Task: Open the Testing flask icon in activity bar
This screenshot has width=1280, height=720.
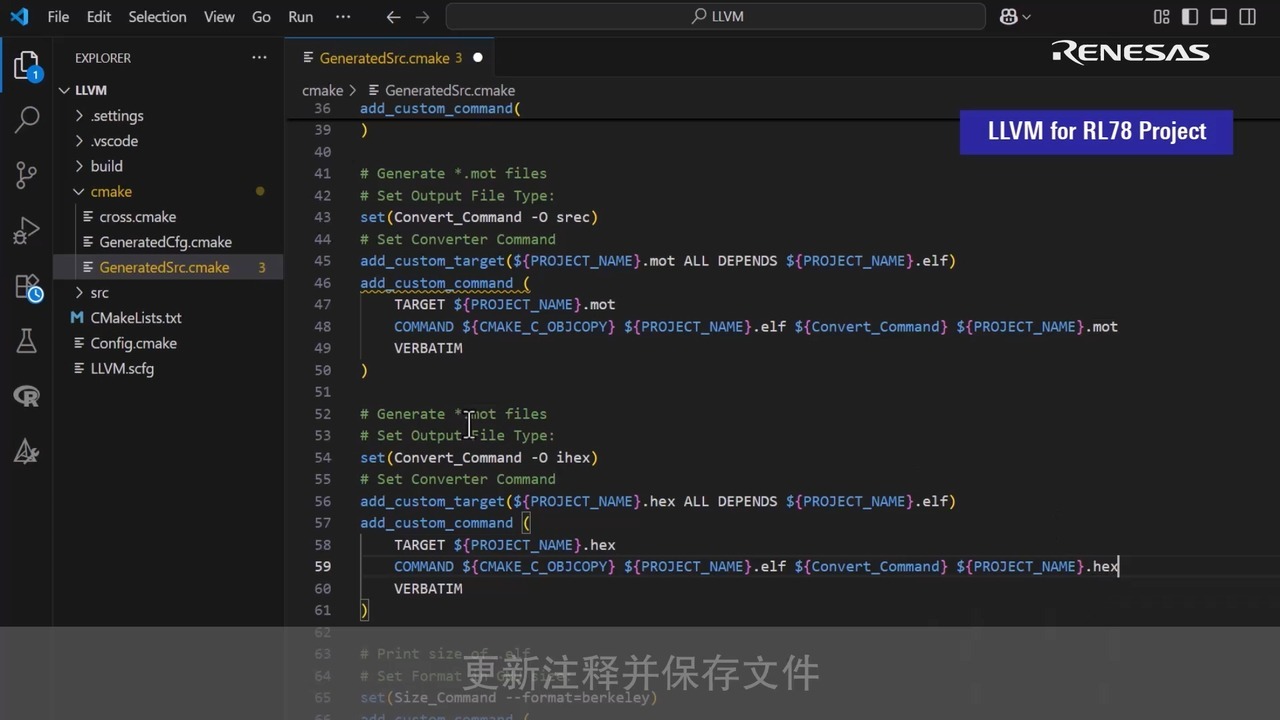Action: [27, 341]
